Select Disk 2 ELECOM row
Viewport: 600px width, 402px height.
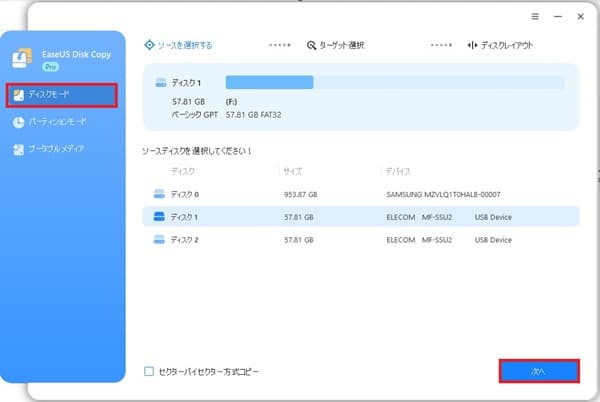(x=361, y=240)
